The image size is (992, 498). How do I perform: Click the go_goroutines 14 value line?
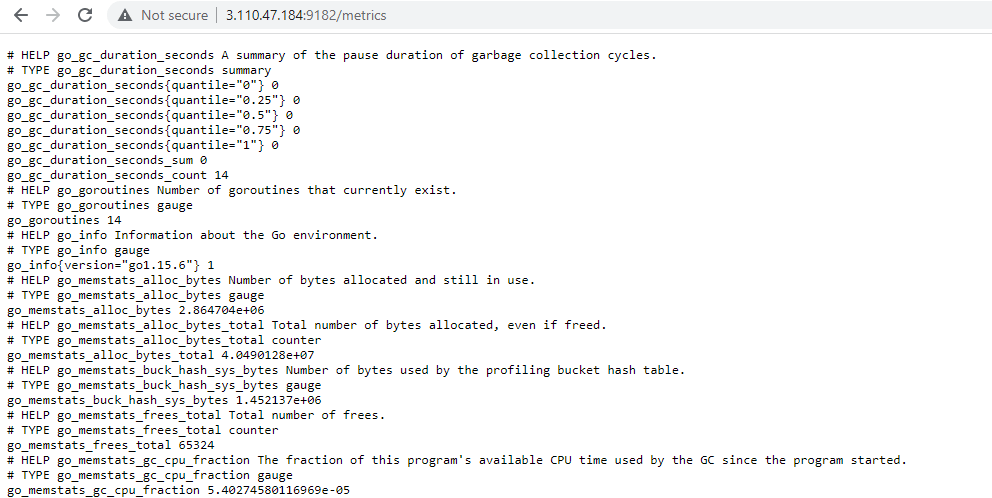point(64,220)
